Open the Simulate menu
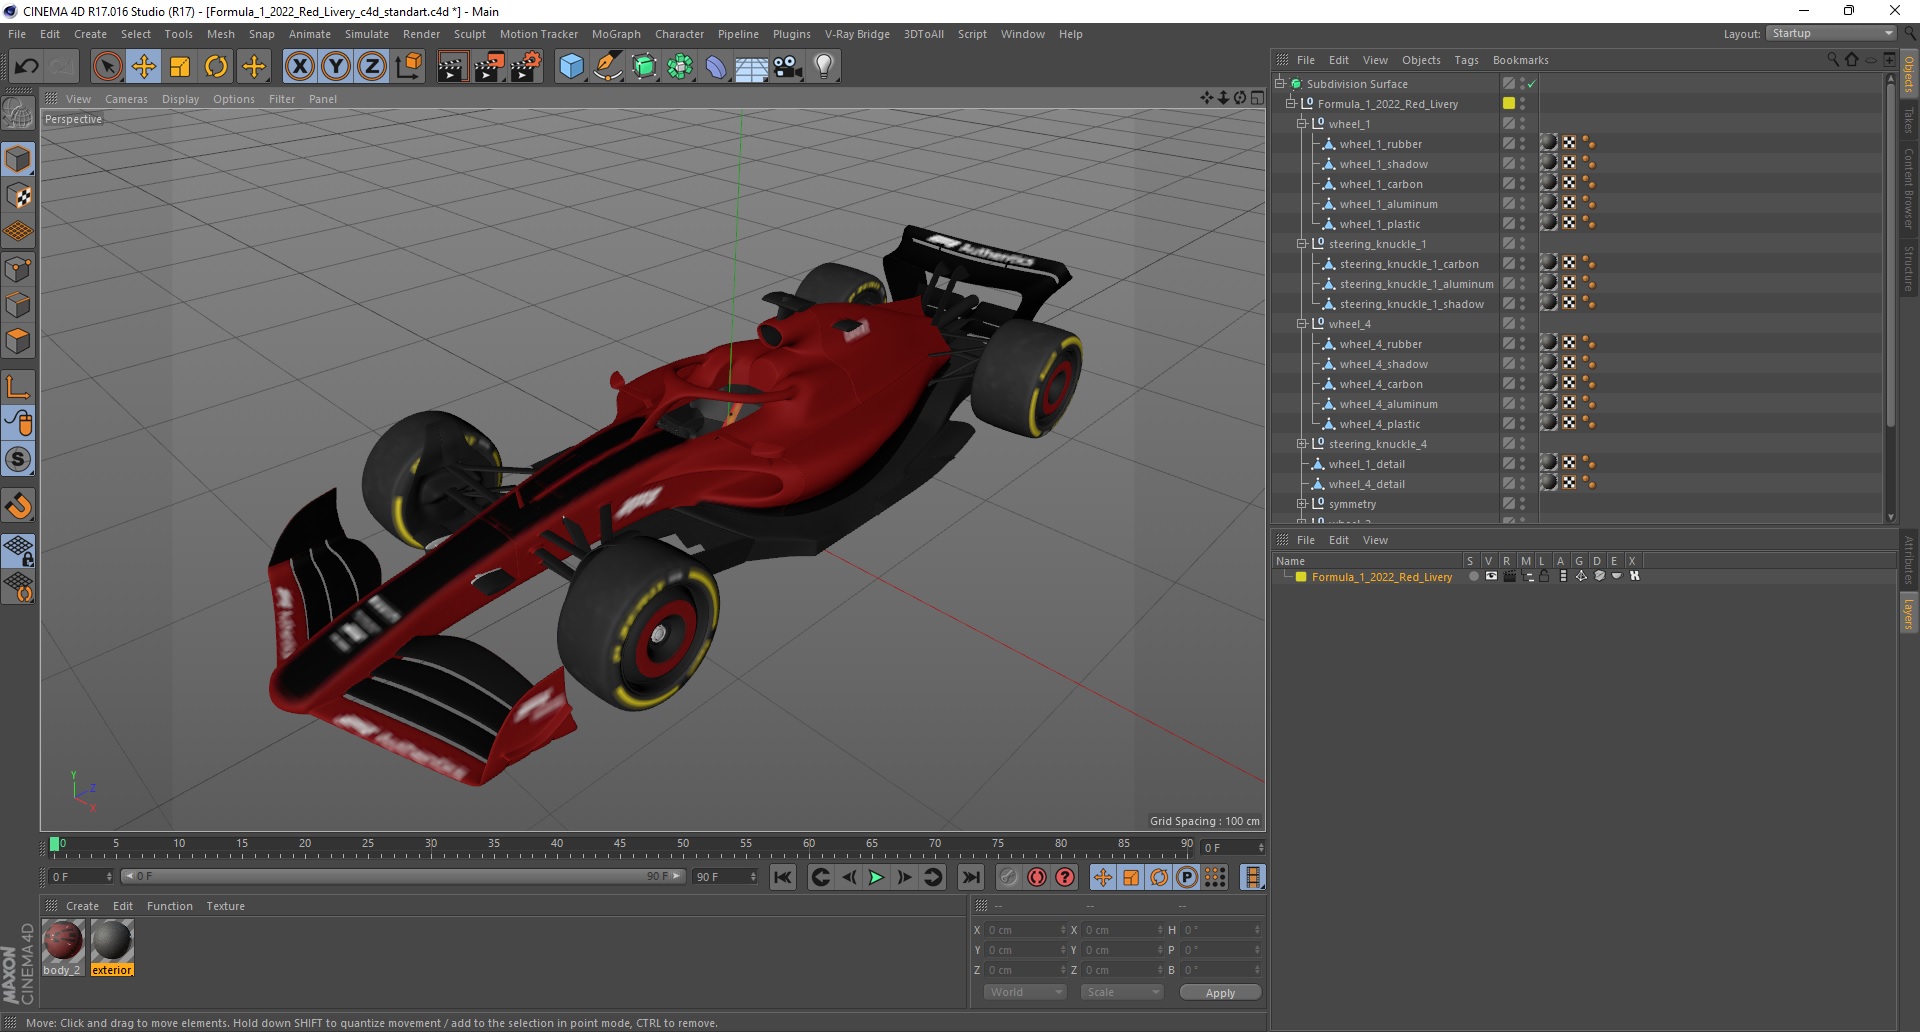 367,34
